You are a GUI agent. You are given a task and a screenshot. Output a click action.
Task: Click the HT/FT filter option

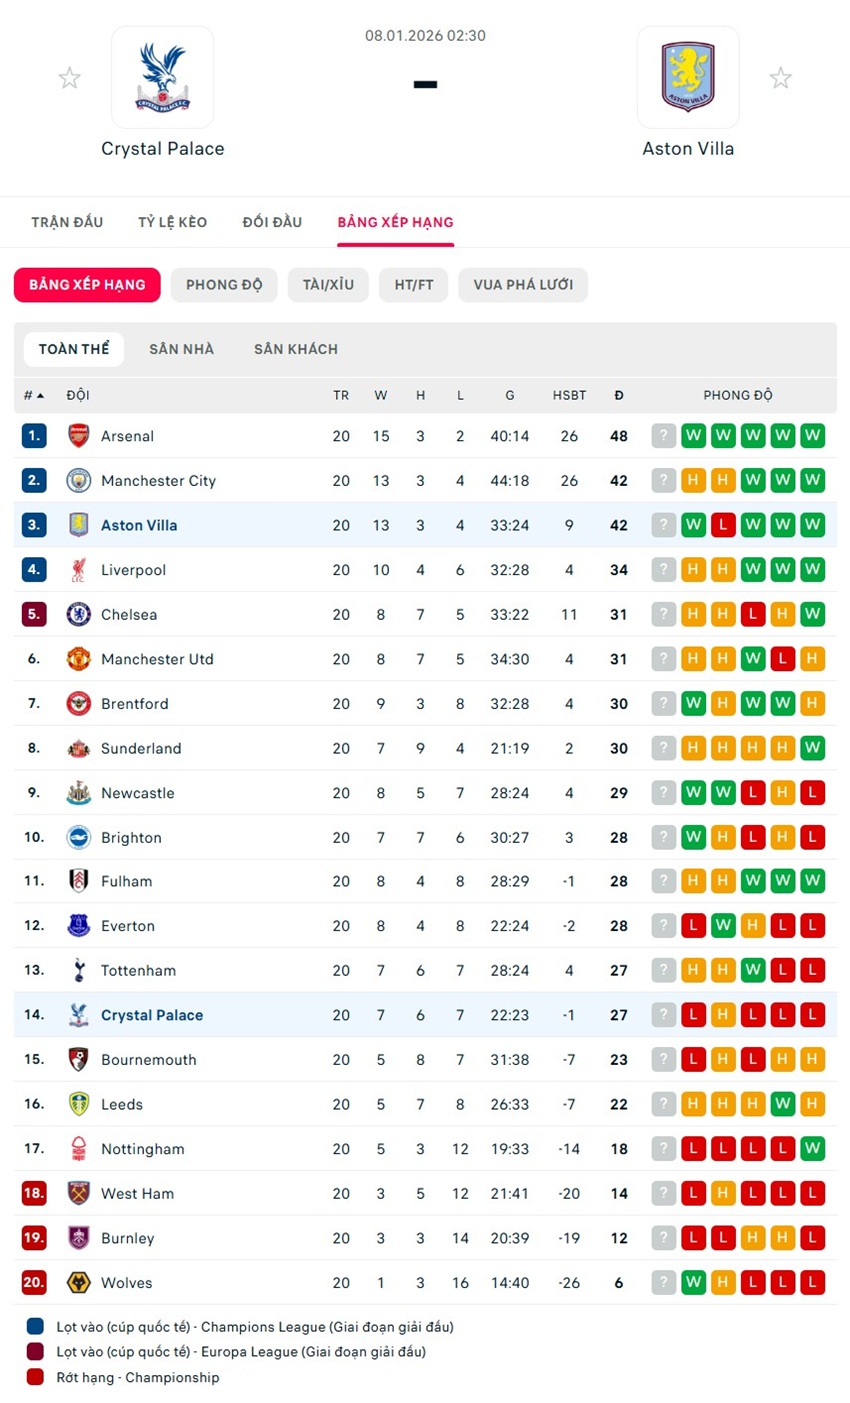413,284
